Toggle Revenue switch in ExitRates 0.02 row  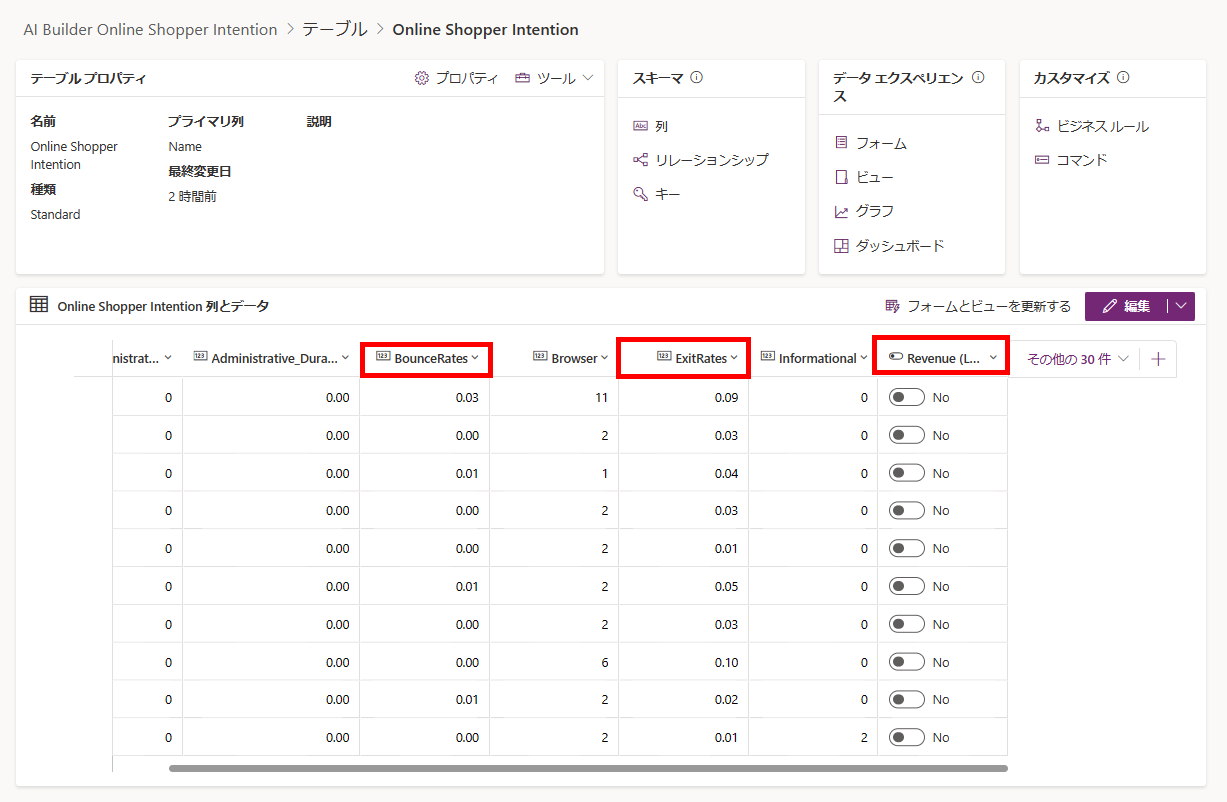pyautogui.click(x=907, y=699)
